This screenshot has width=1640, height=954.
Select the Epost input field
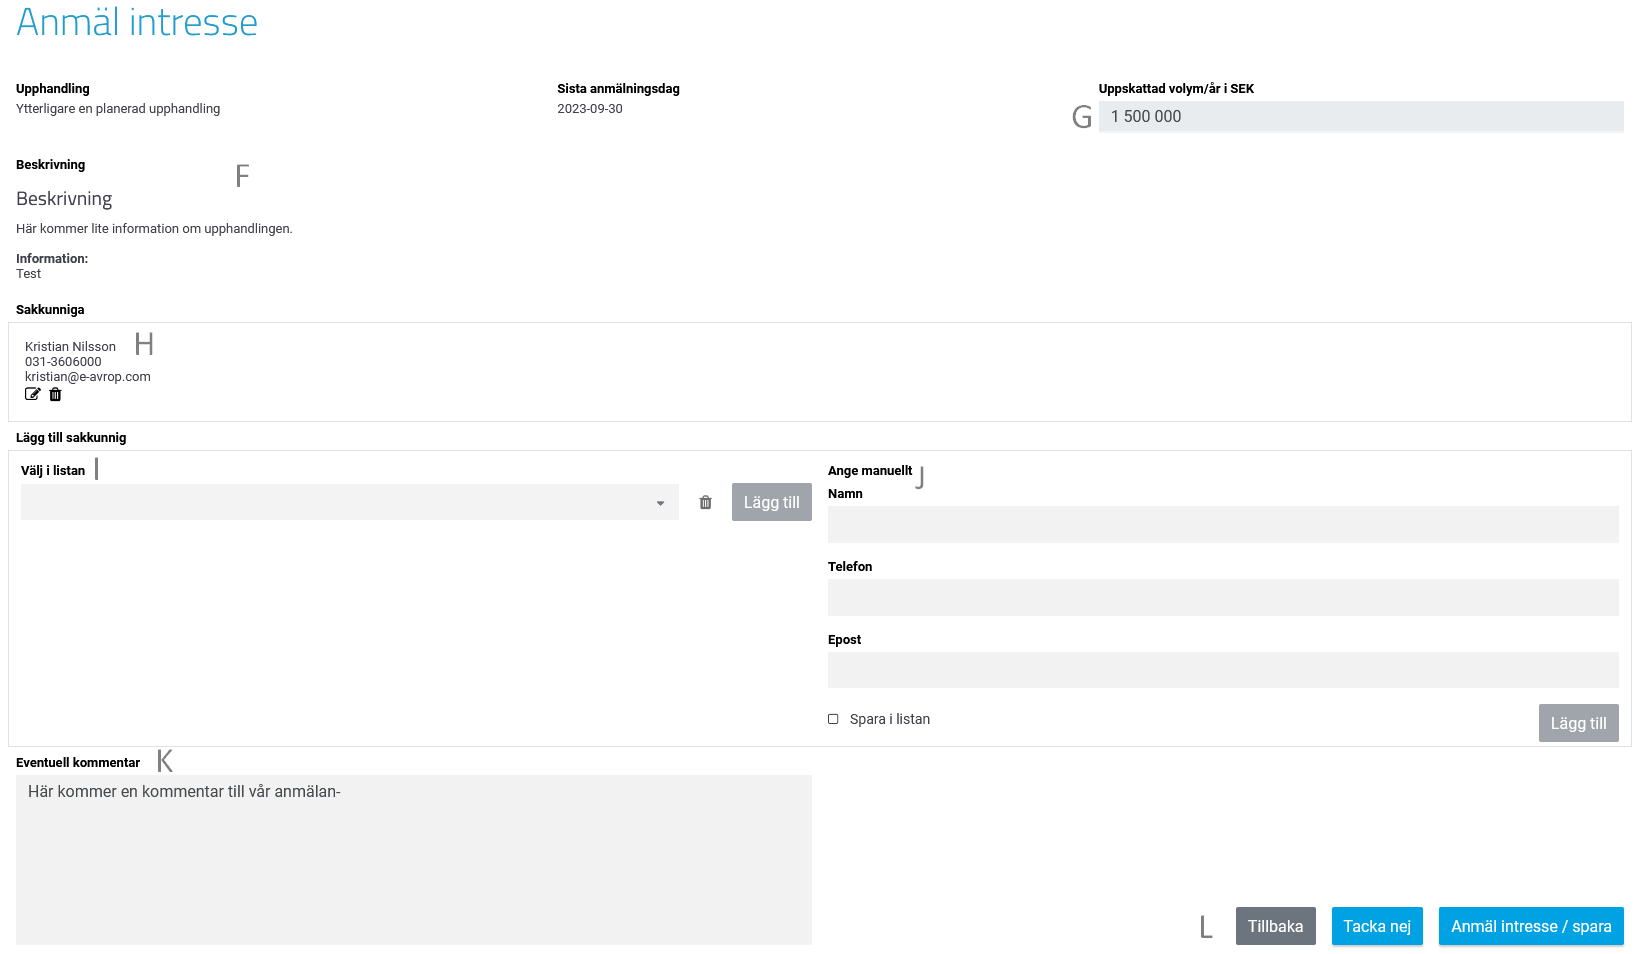[1222, 670]
